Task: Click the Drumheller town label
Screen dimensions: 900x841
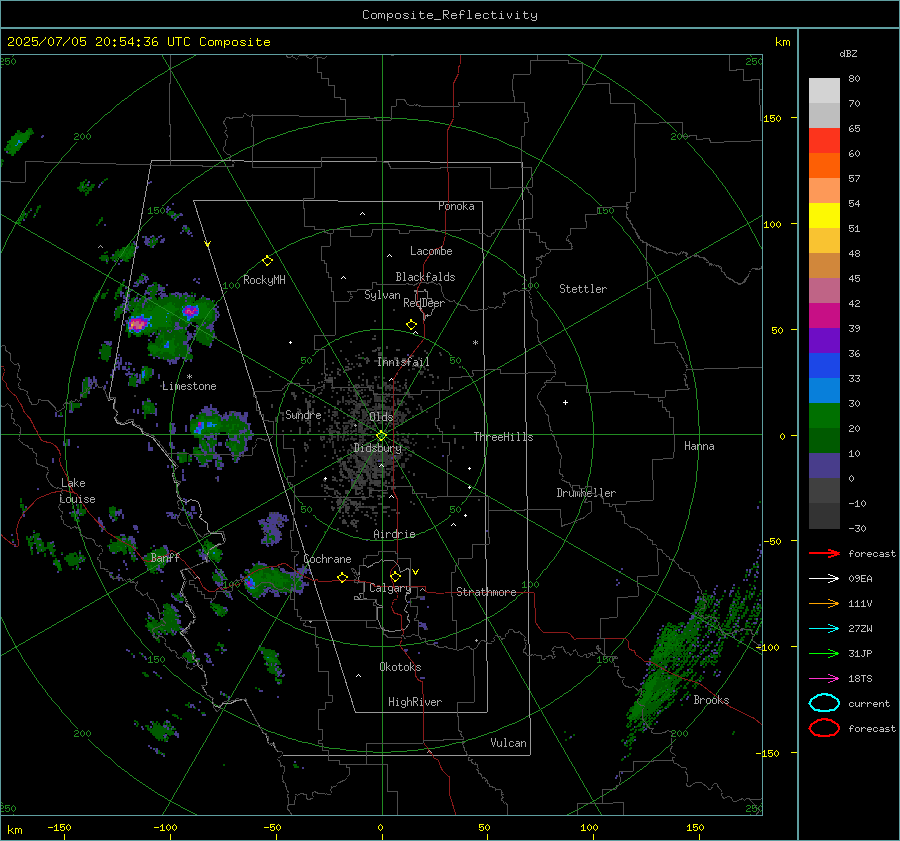Action: pos(586,493)
